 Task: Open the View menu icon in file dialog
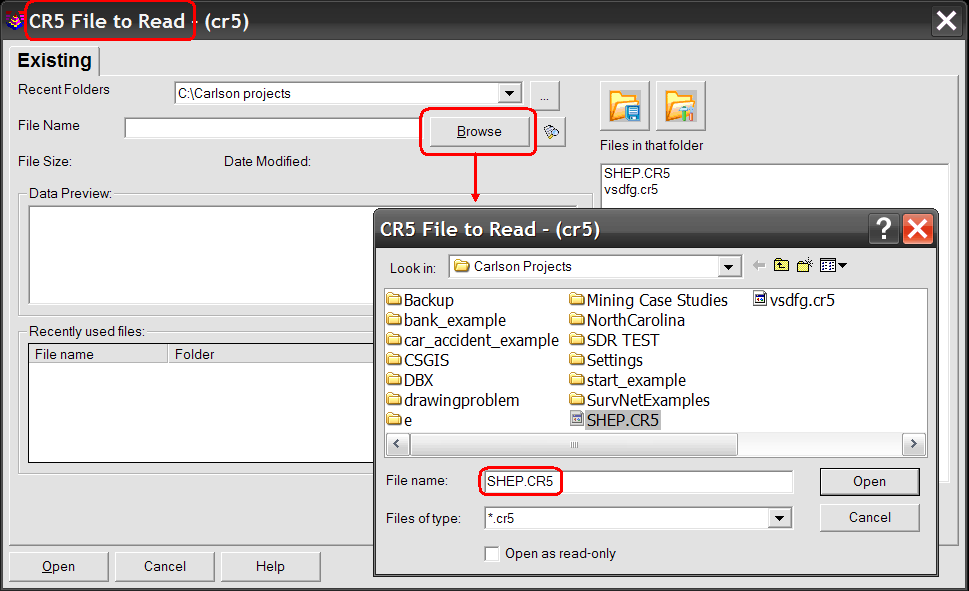click(833, 266)
